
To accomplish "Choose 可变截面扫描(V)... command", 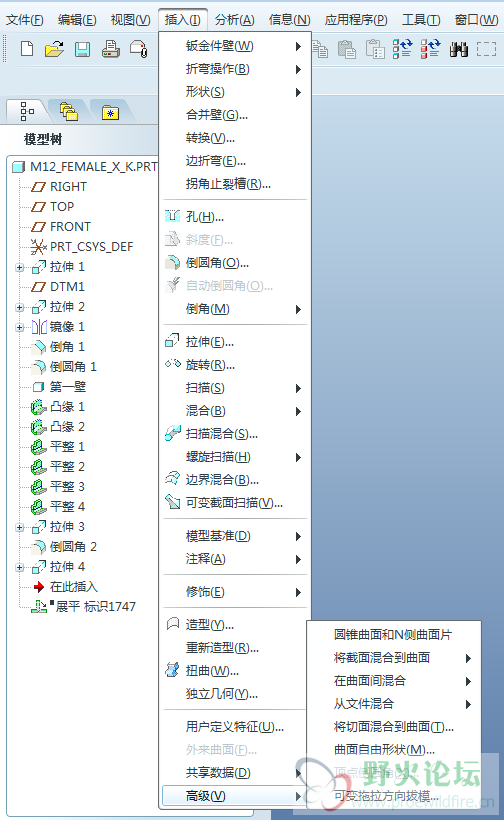I will coord(235,503).
